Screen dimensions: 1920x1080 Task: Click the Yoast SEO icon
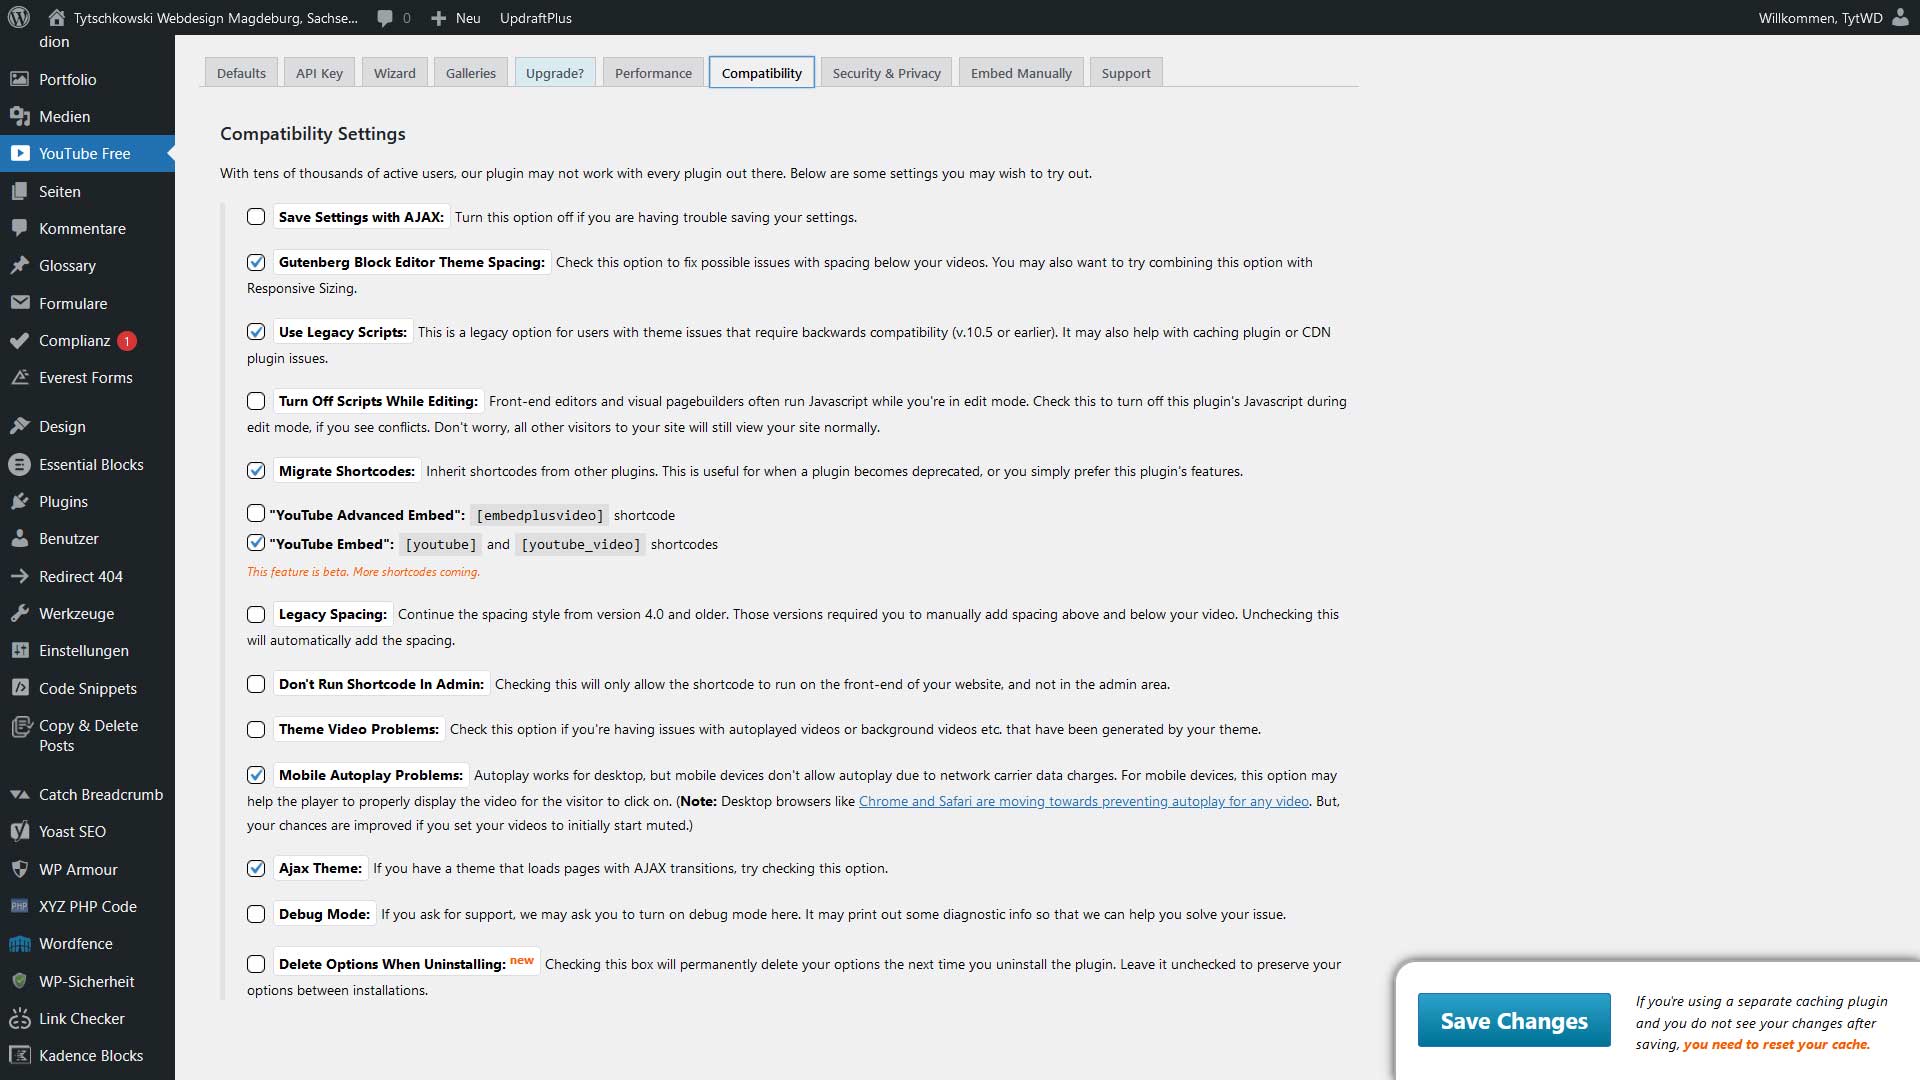(19, 831)
